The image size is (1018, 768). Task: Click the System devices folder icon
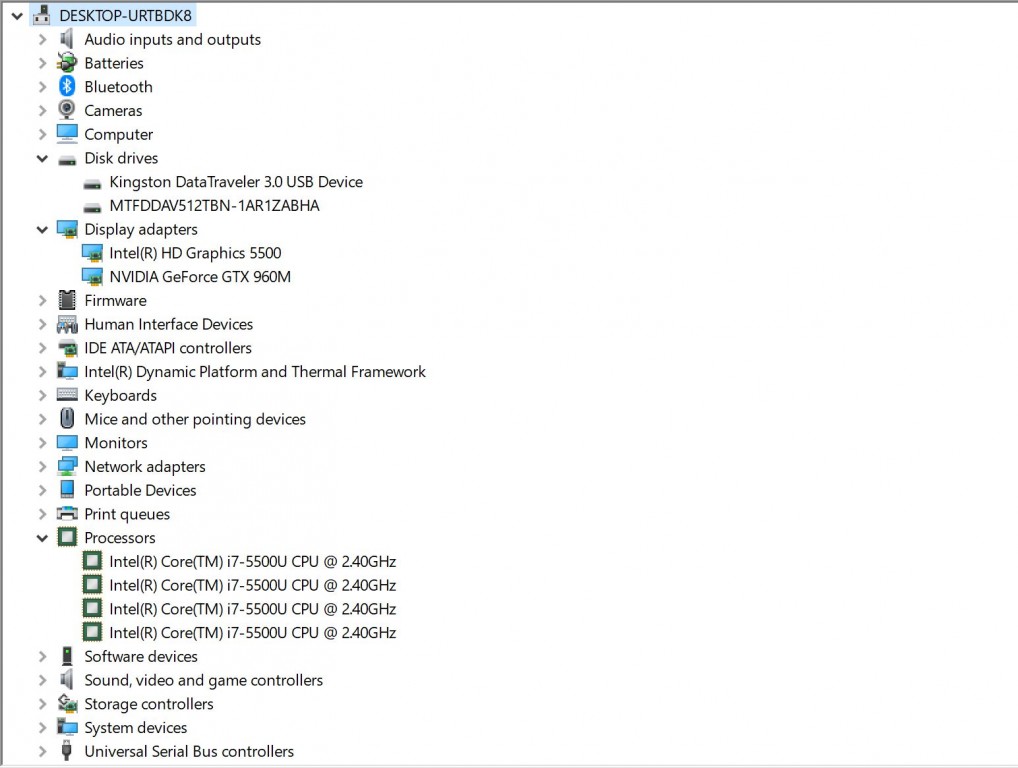coord(68,726)
